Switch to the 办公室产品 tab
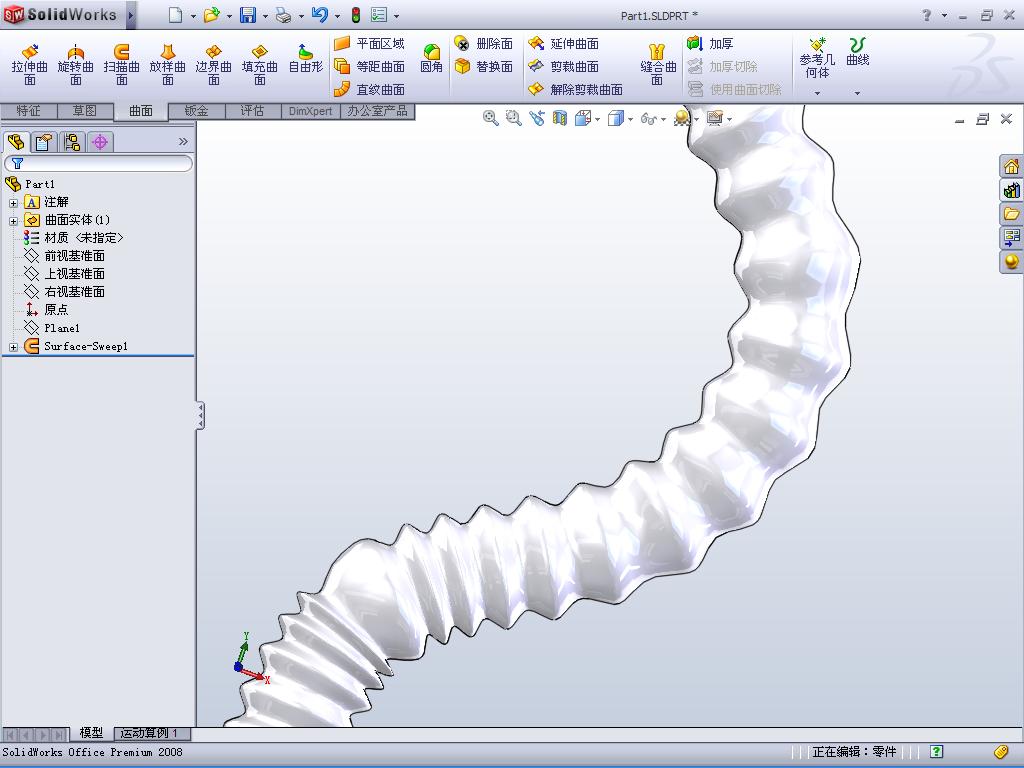Image resolution: width=1024 pixels, height=768 pixels. 377,111
